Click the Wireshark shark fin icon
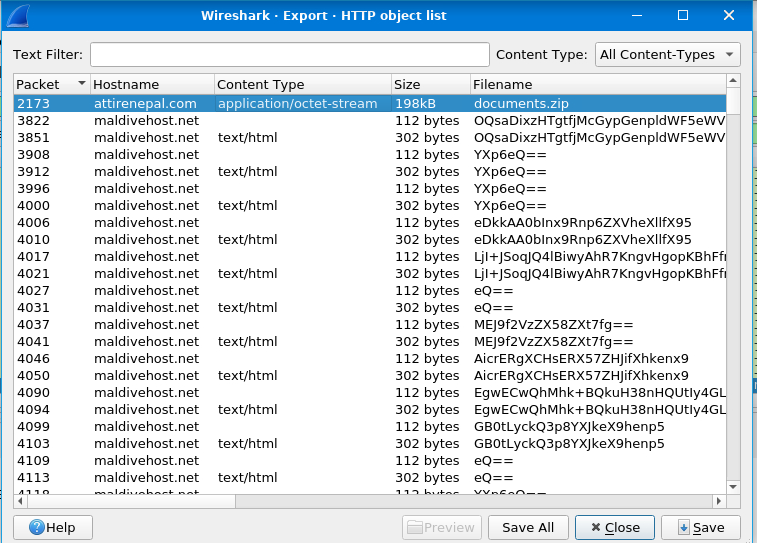Image resolution: width=757 pixels, height=543 pixels. point(18,16)
